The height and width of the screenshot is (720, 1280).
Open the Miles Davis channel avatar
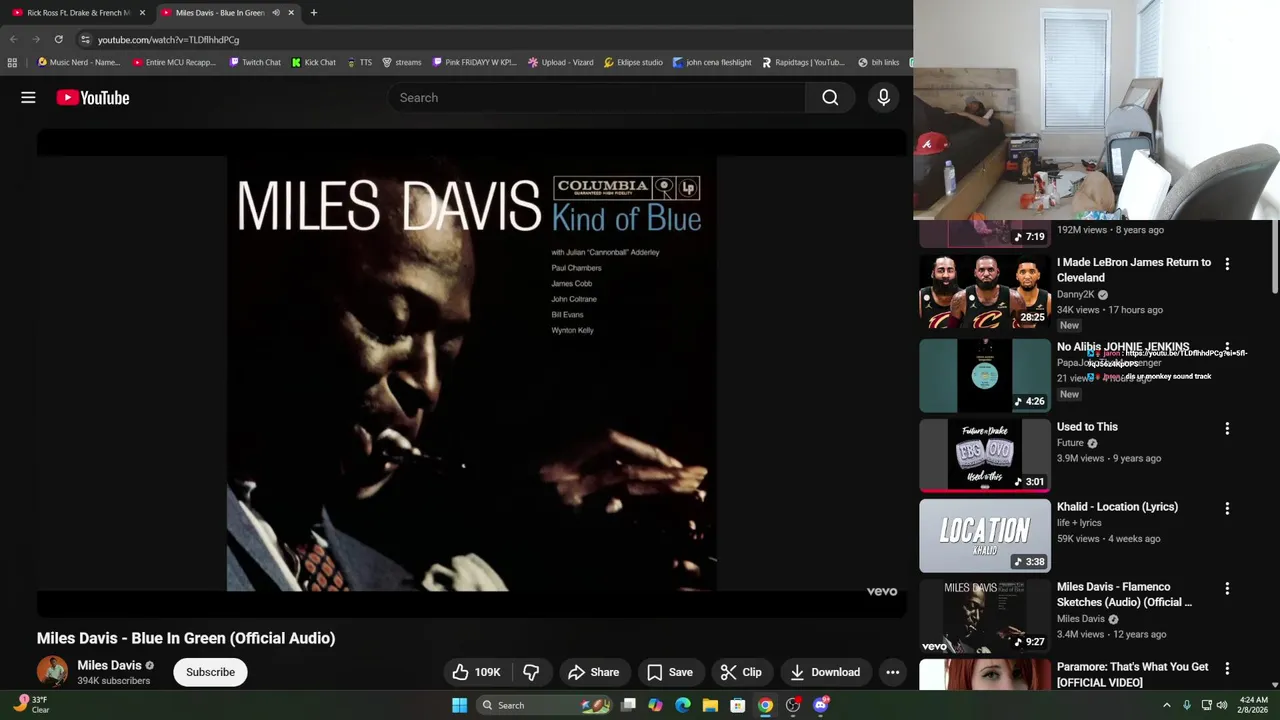tap(52, 672)
